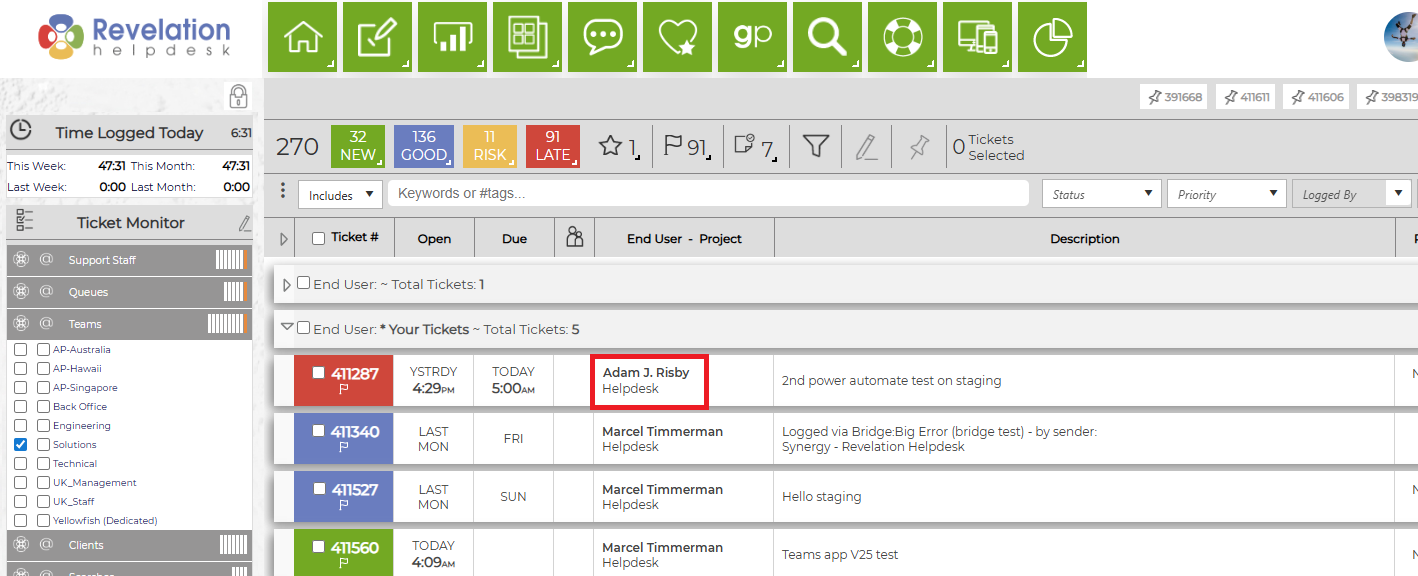Viewport: 1418px width, 576px height.
Task: Uncheck the Solutions team checkbox
Action: tap(20, 444)
